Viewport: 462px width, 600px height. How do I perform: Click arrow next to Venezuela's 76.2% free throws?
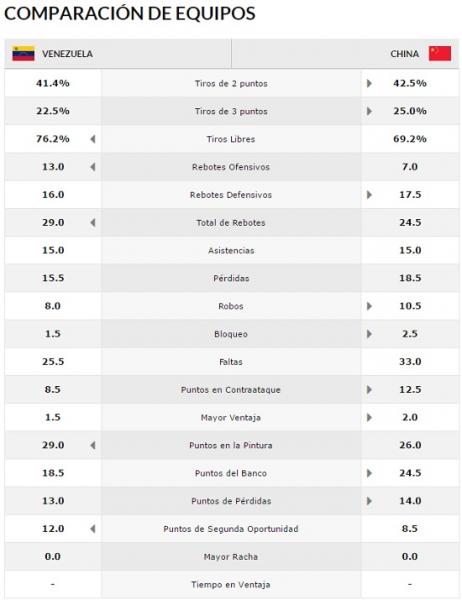(x=93, y=139)
